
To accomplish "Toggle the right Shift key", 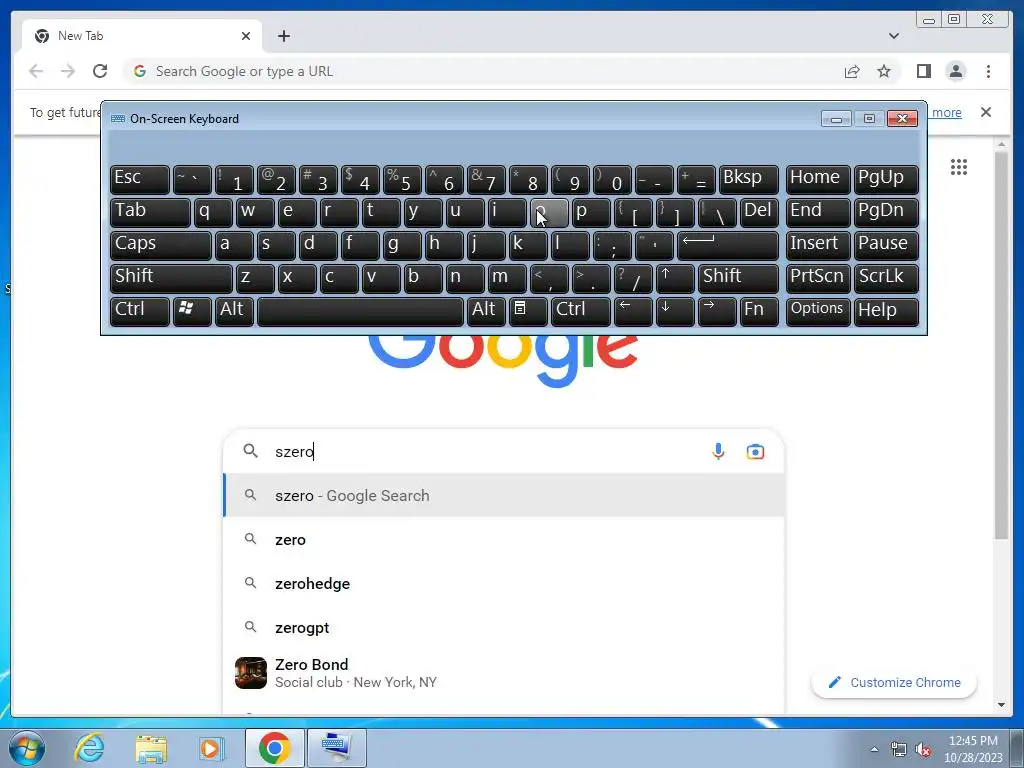I will [738, 278].
